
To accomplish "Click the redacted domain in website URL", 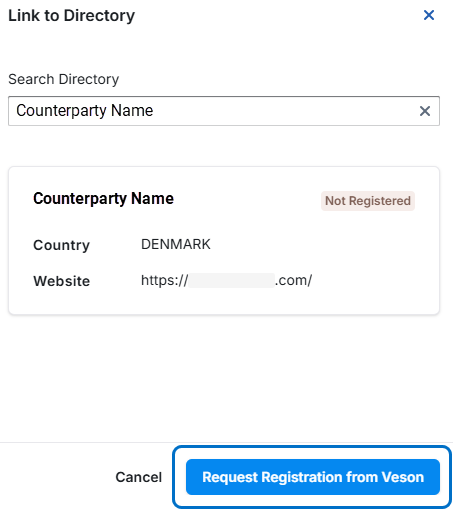I will point(231,281).
